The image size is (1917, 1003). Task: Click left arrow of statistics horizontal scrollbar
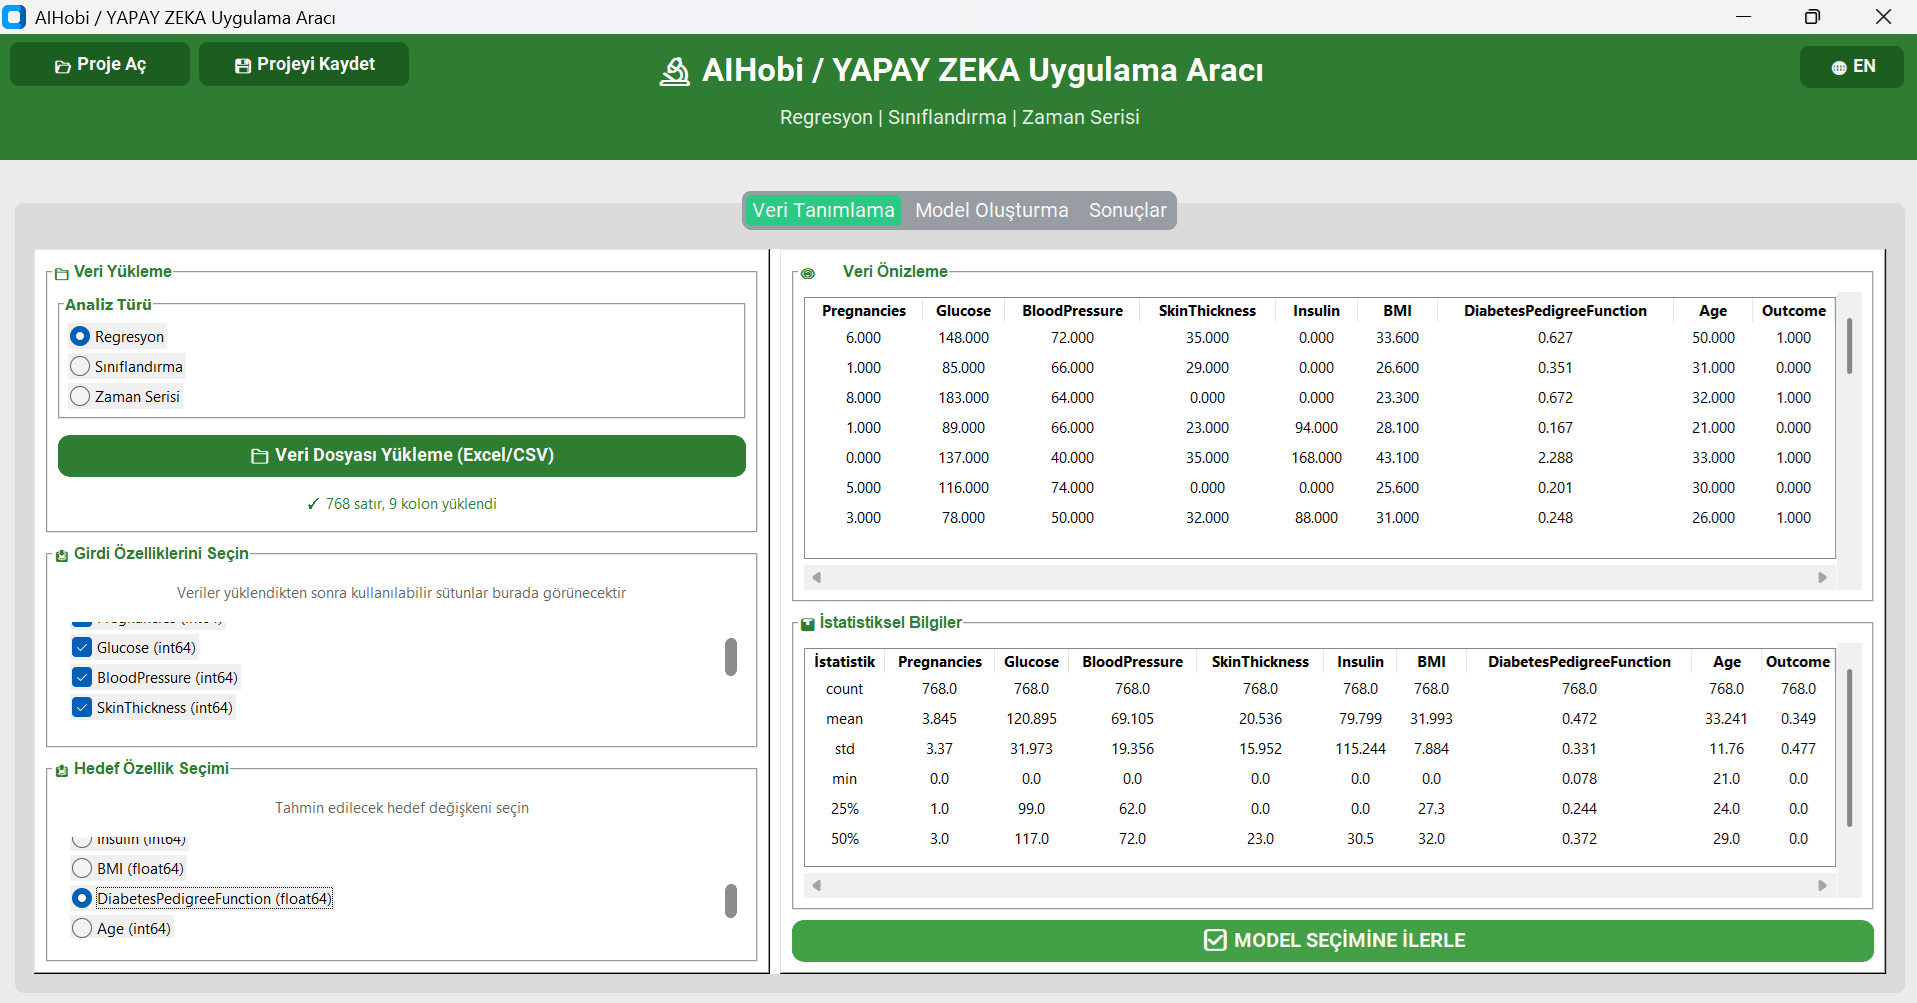[817, 885]
